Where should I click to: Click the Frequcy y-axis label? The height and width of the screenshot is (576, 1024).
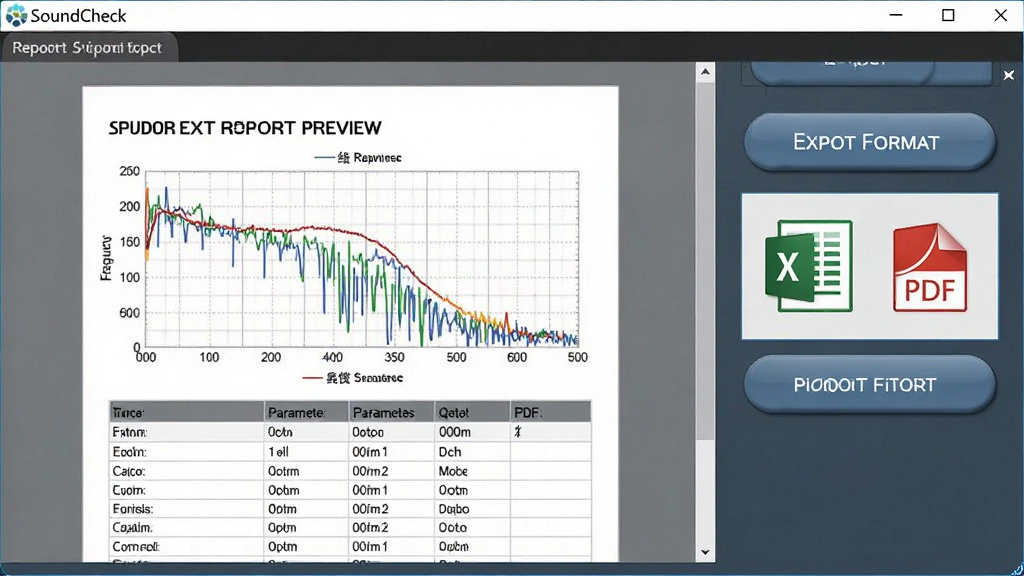click(x=106, y=259)
